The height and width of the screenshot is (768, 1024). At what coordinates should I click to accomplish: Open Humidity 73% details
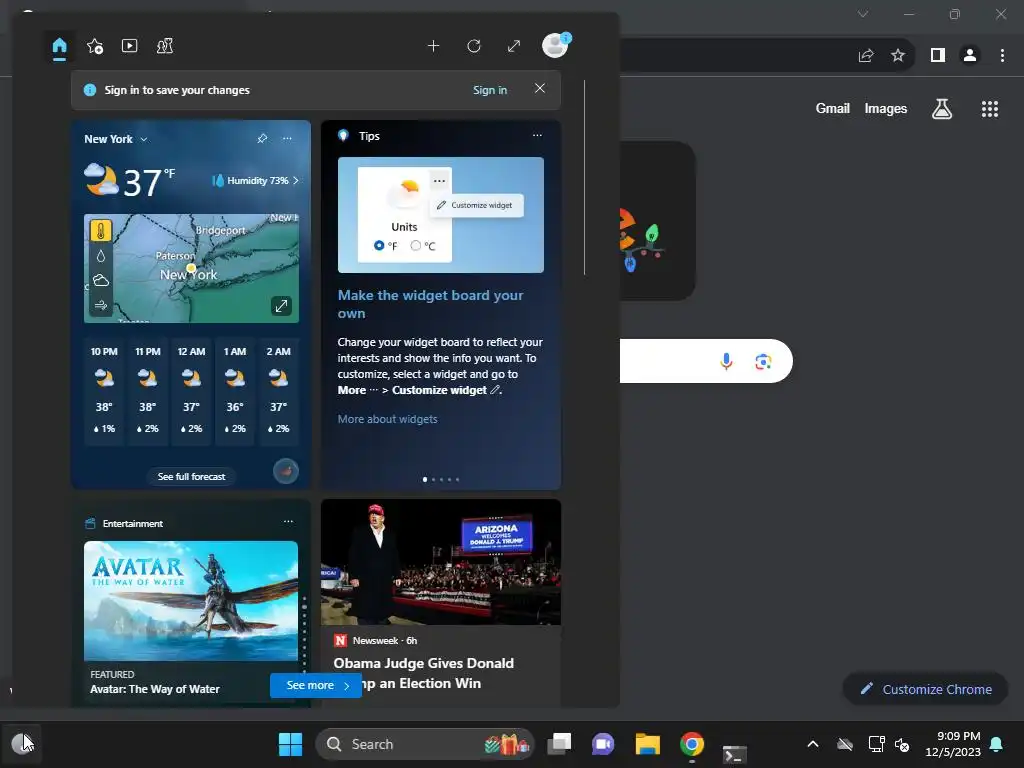click(255, 180)
